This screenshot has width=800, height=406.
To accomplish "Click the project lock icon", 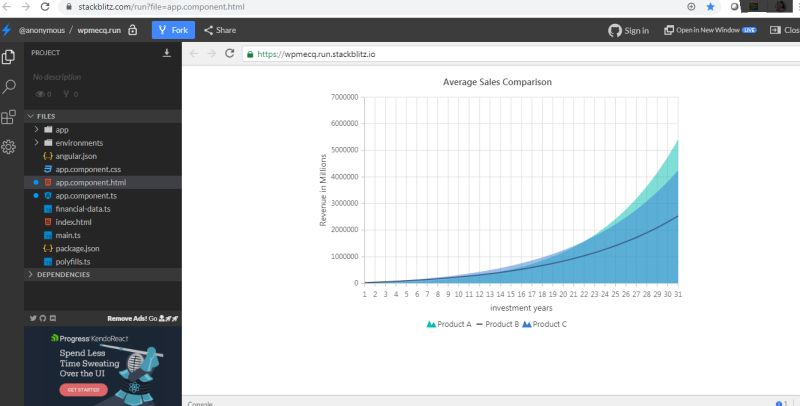I will 133,30.
